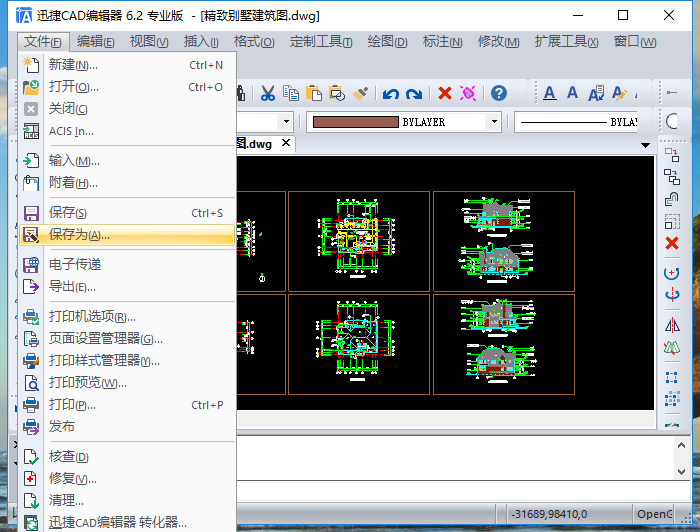Select 导出(E)... menu entry

tap(127, 287)
